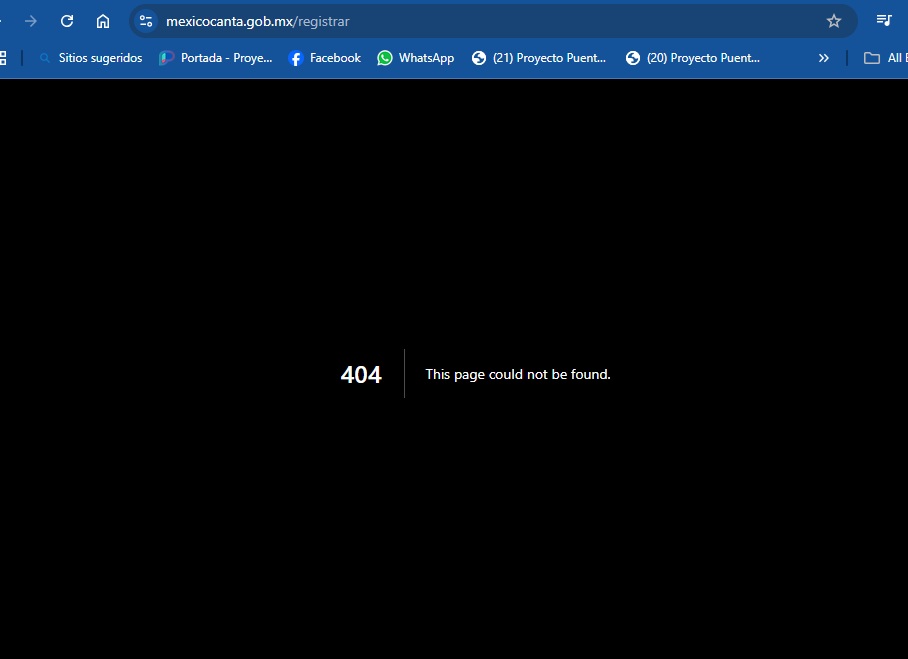
Task: Reload the page with the refresh icon
Action: click(67, 21)
